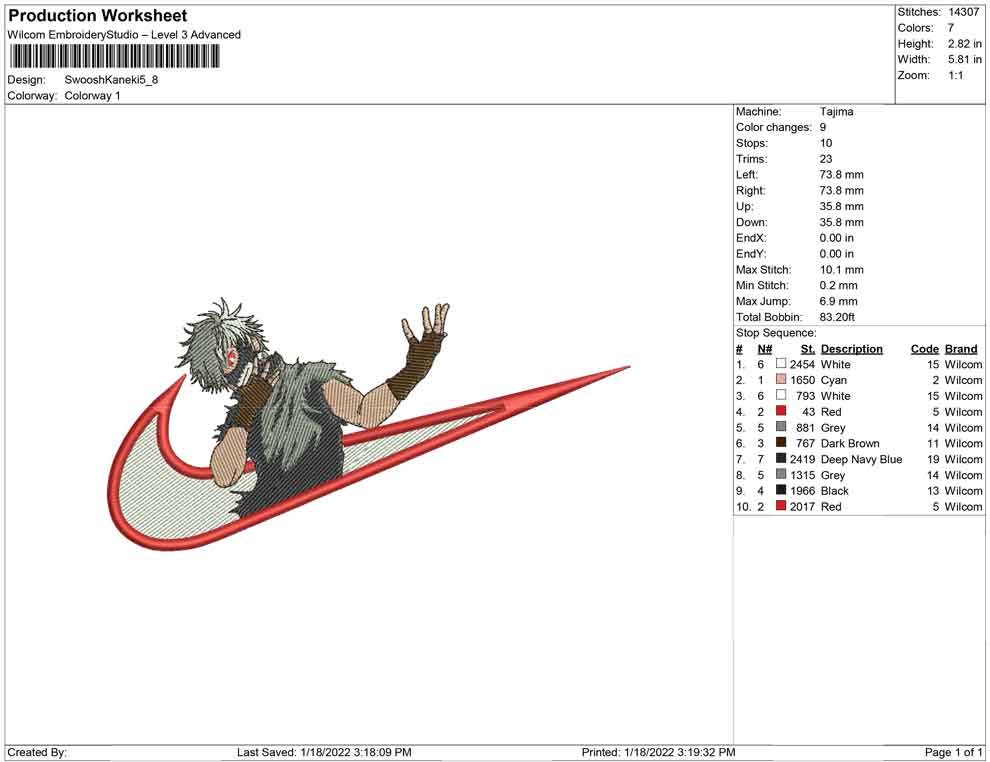Click the embroidery design preview image
This screenshot has height=762, width=990.
pos(369,424)
